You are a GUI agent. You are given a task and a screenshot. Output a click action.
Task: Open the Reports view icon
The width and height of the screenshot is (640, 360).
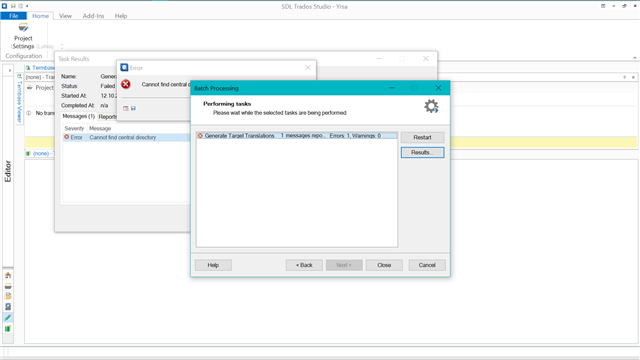pyautogui.click(x=8, y=307)
